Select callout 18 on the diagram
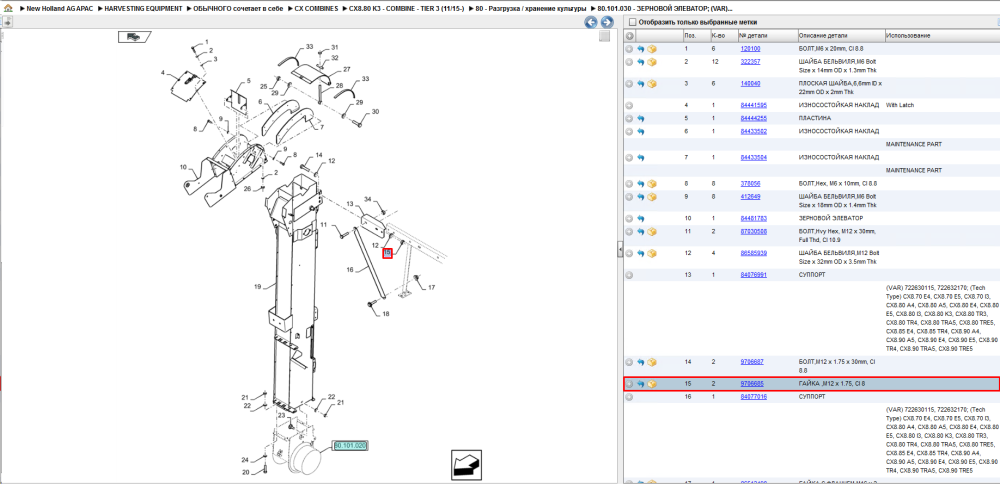 (x=386, y=314)
